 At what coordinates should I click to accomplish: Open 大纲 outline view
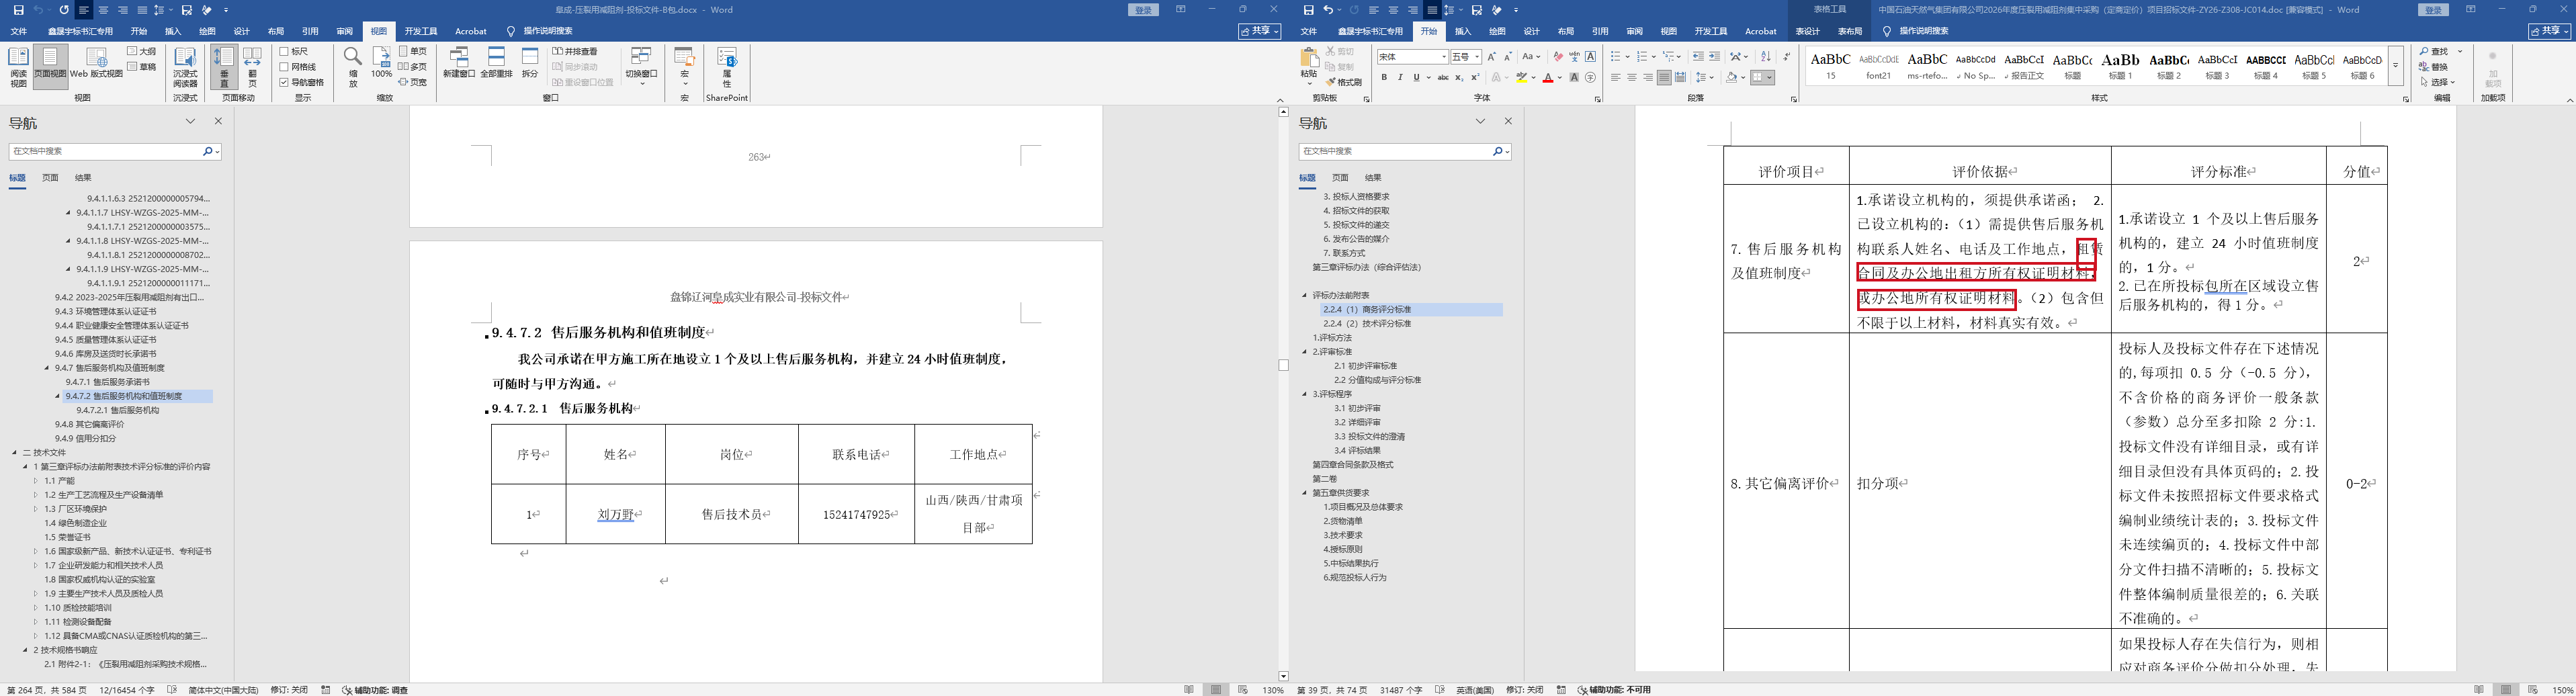[142, 51]
